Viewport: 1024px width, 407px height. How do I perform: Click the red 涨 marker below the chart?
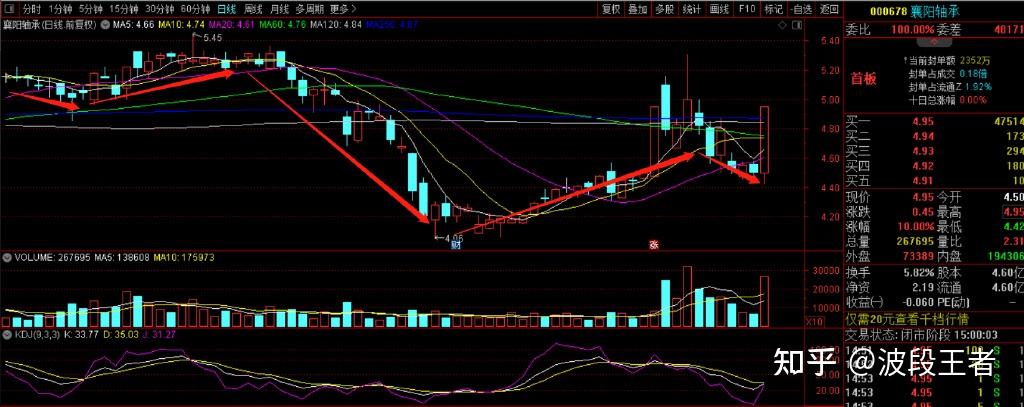click(653, 243)
